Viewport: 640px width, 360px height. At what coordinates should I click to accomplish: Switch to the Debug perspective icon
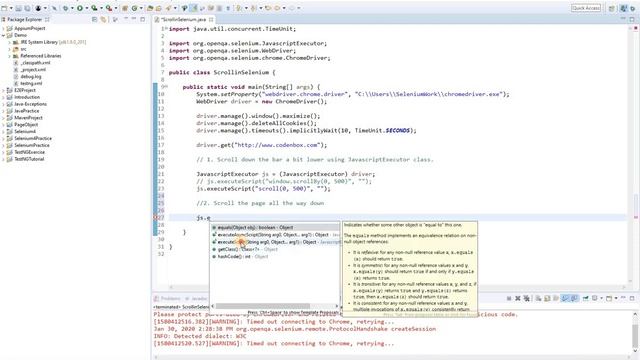633,8
